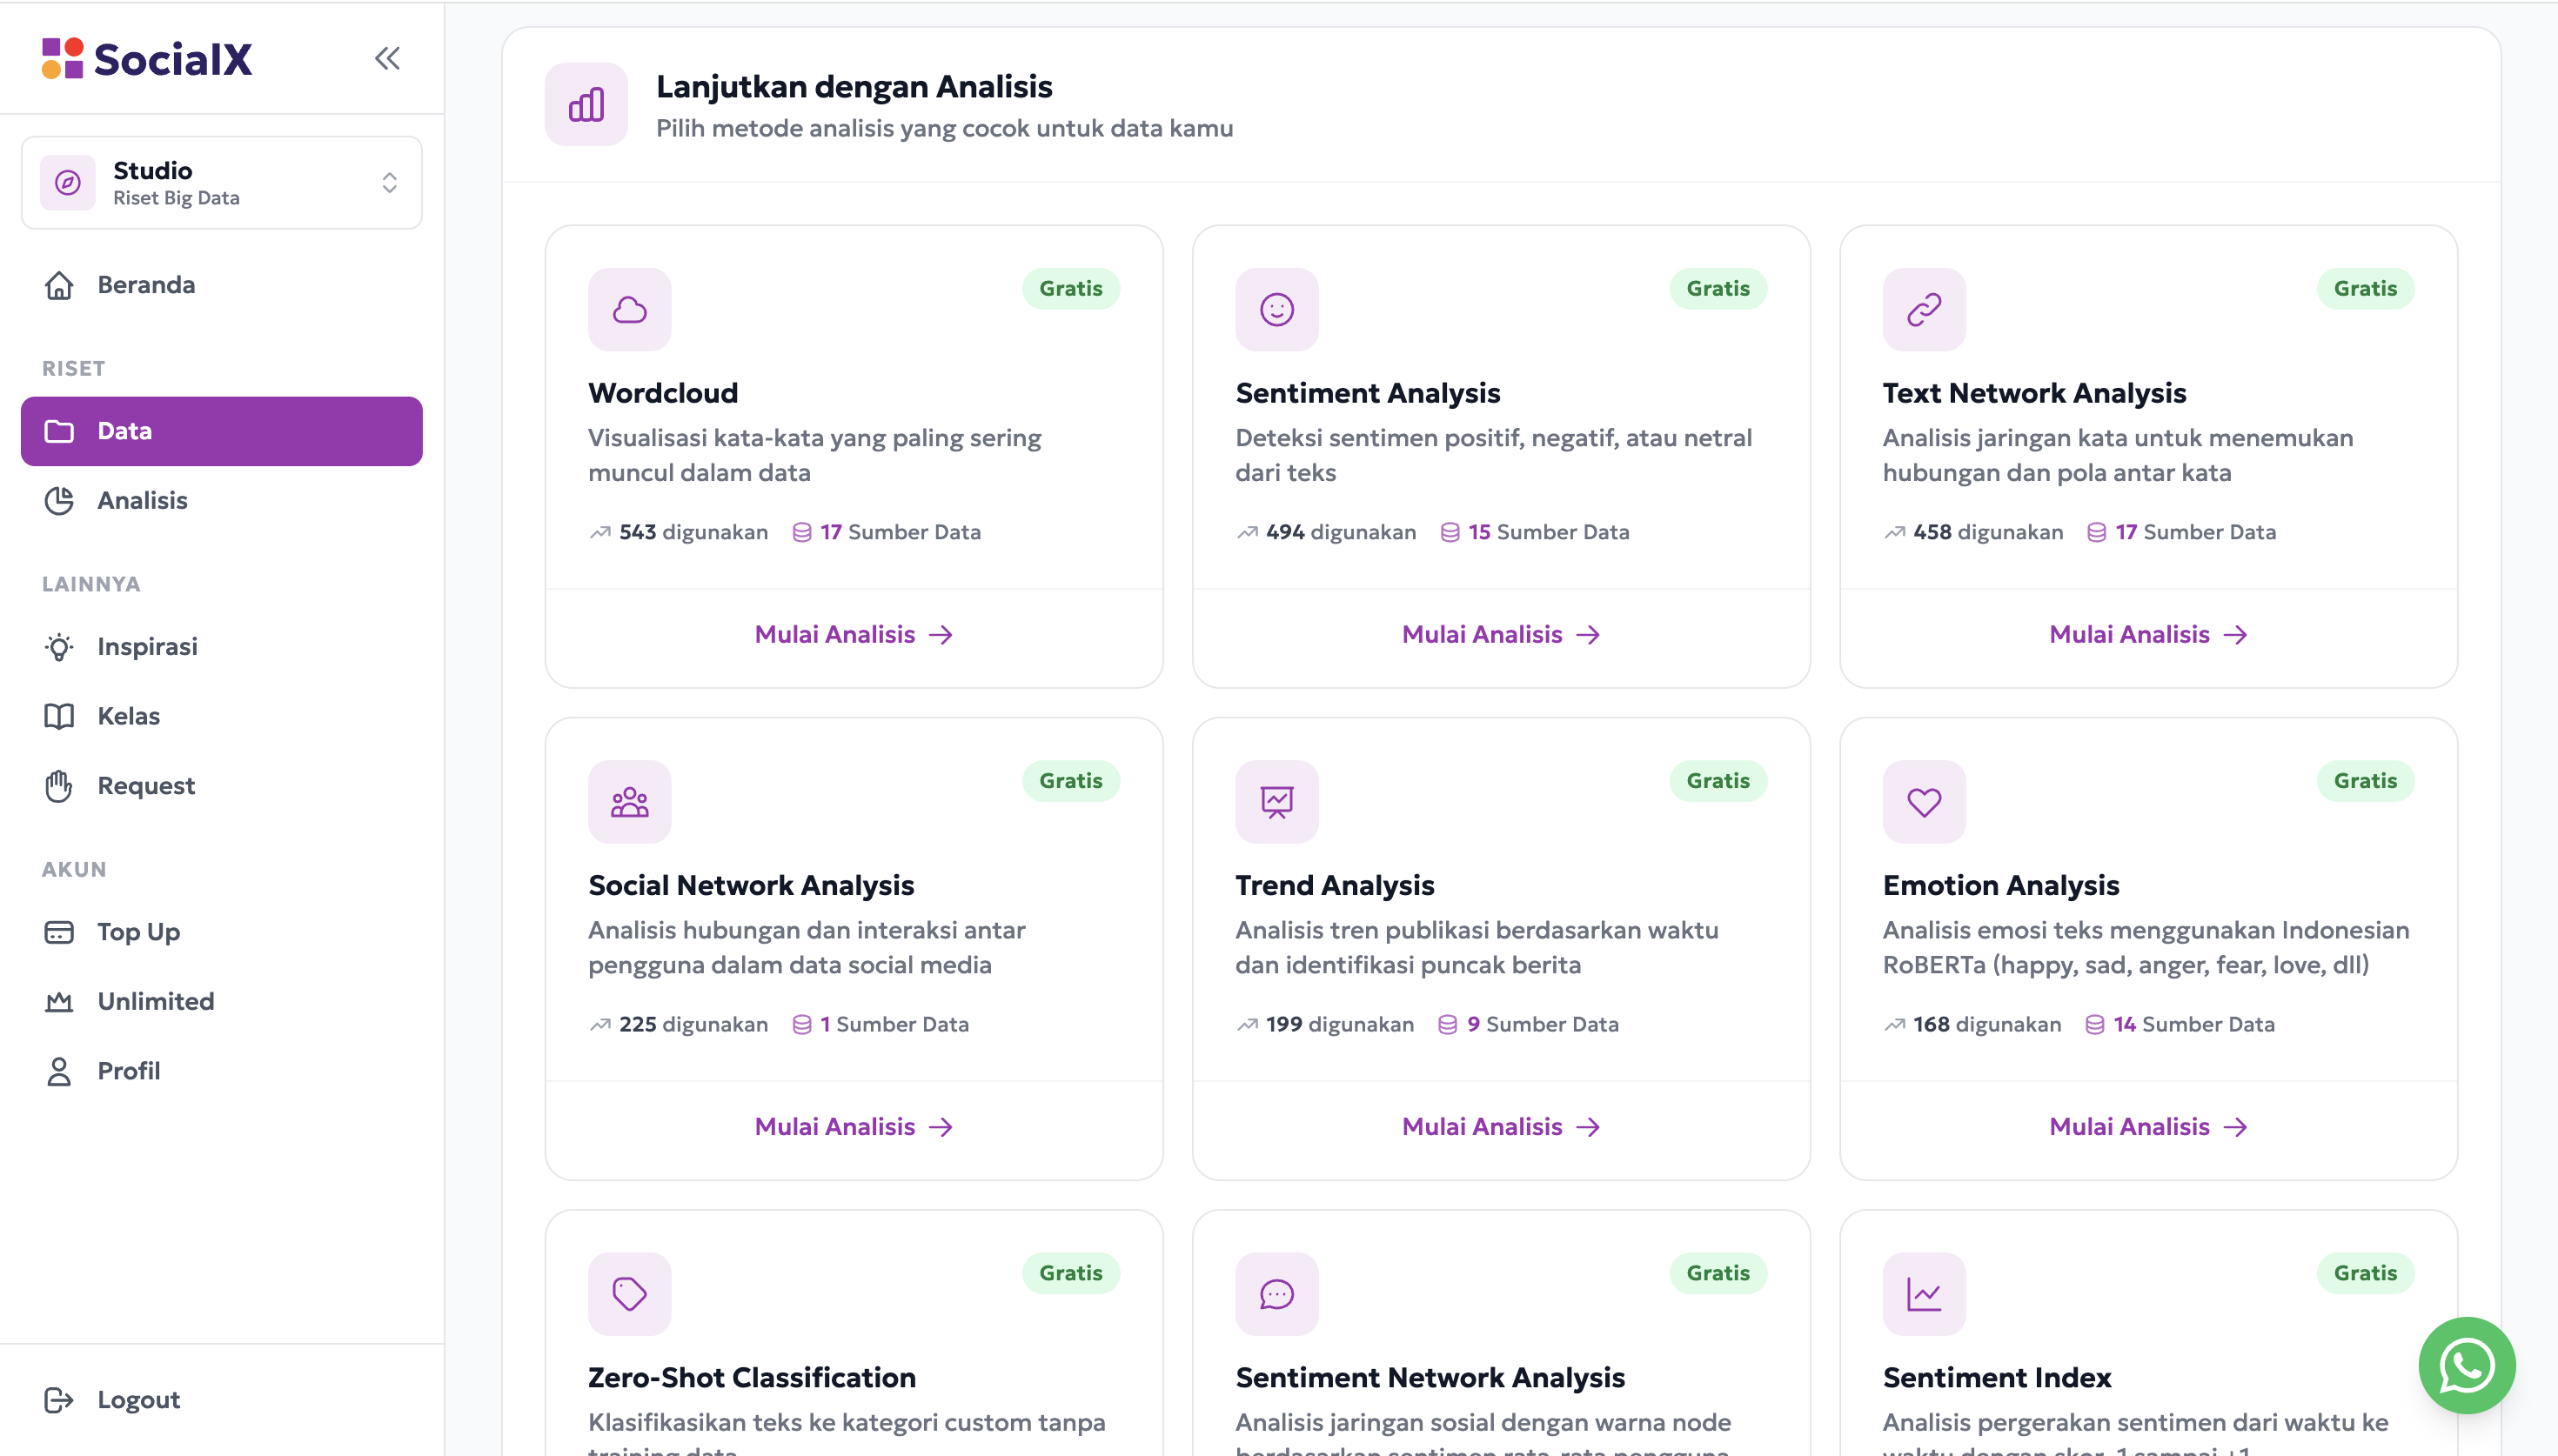
Task: Log out using the Logout button
Action: [x=221, y=1400]
